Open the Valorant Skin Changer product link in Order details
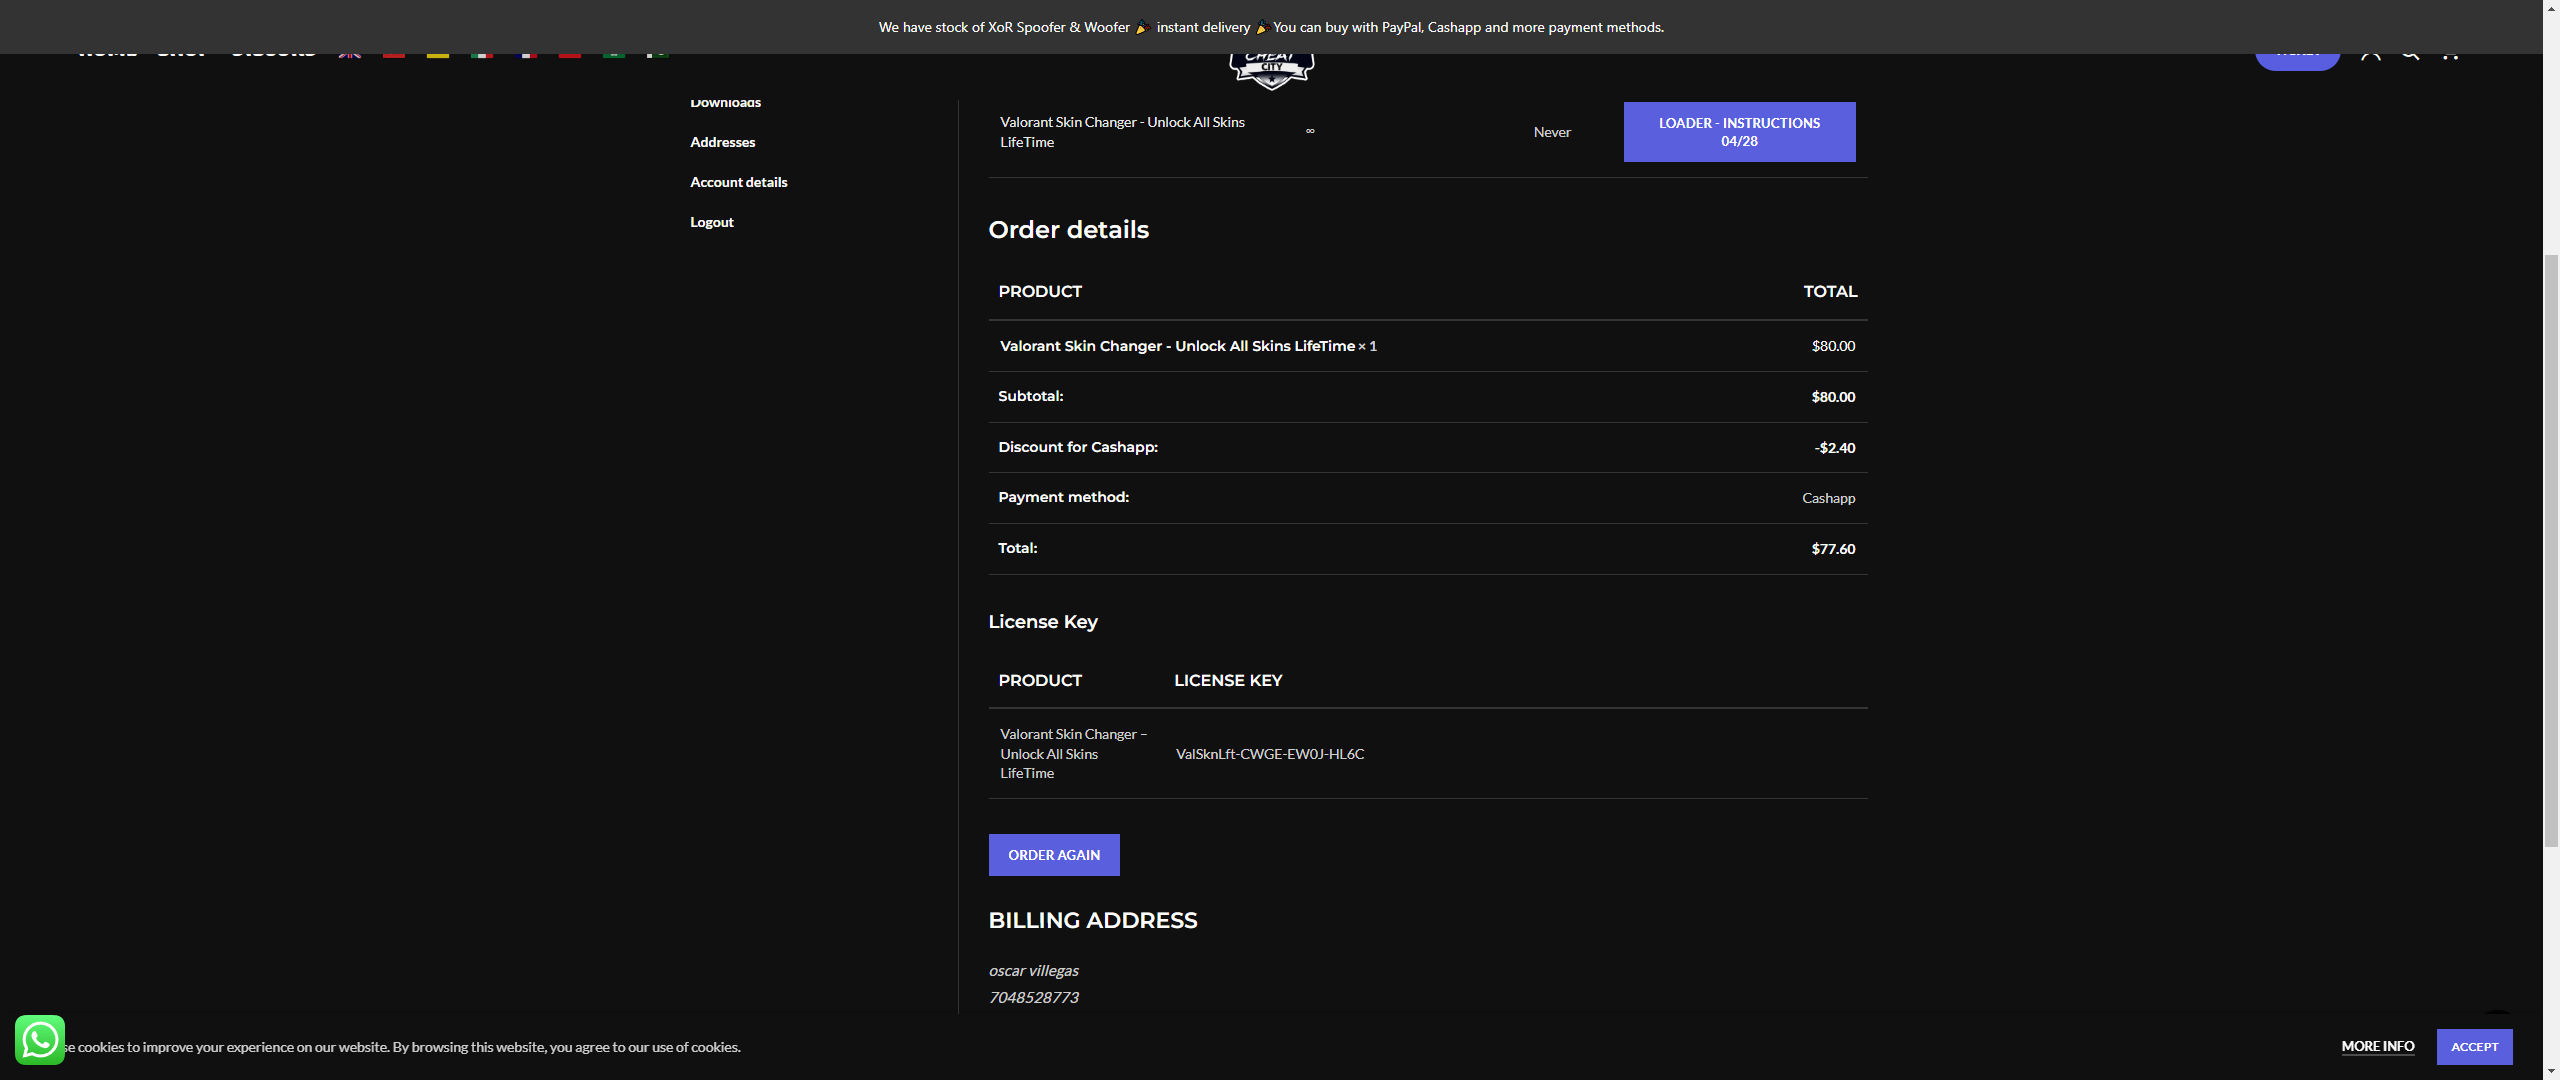The image size is (2560, 1080). click(x=1177, y=346)
